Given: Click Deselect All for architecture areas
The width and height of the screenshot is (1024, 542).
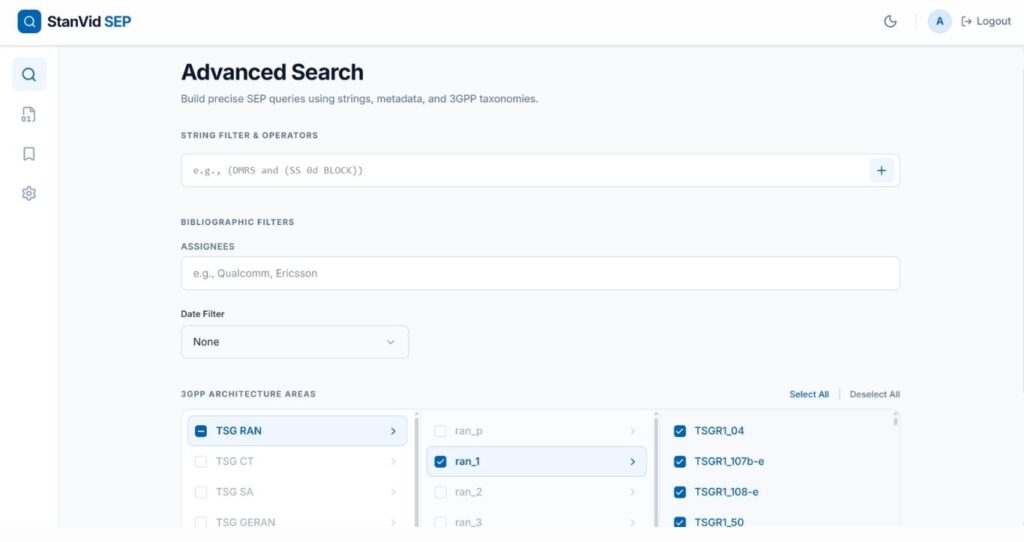Looking at the screenshot, I should pyautogui.click(x=874, y=394).
